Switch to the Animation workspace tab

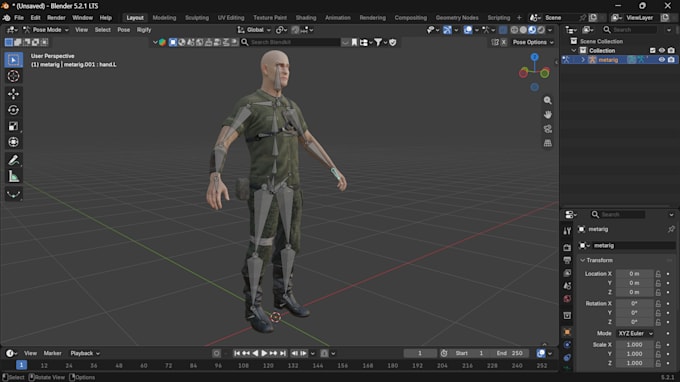point(337,18)
